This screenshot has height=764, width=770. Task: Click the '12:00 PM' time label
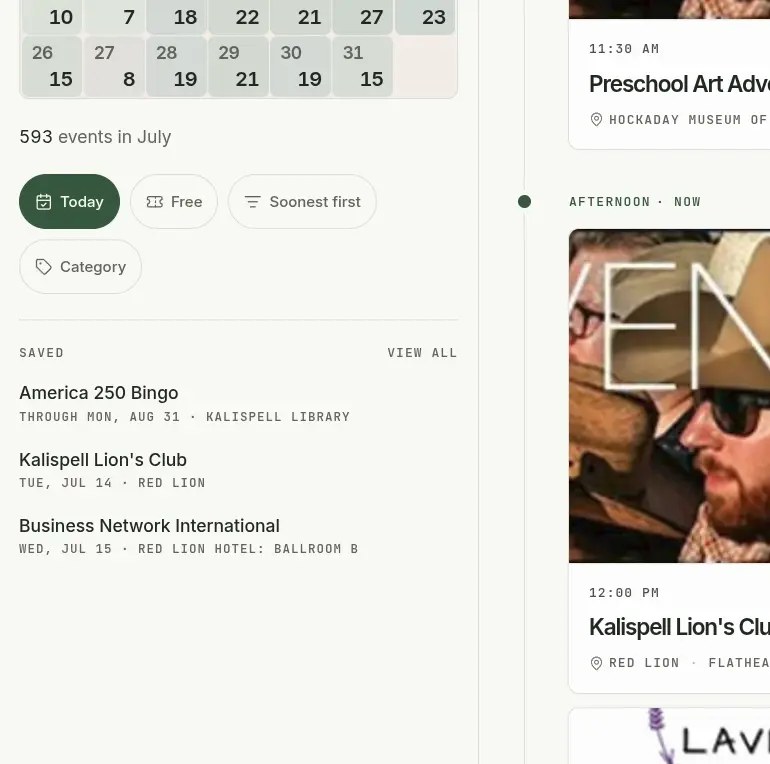pyautogui.click(x=624, y=593)
